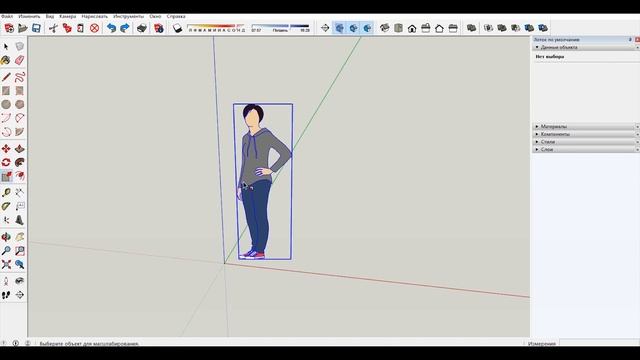Toggle shadows on or off
The image size is (640, 360).
[x=178, y=28]
